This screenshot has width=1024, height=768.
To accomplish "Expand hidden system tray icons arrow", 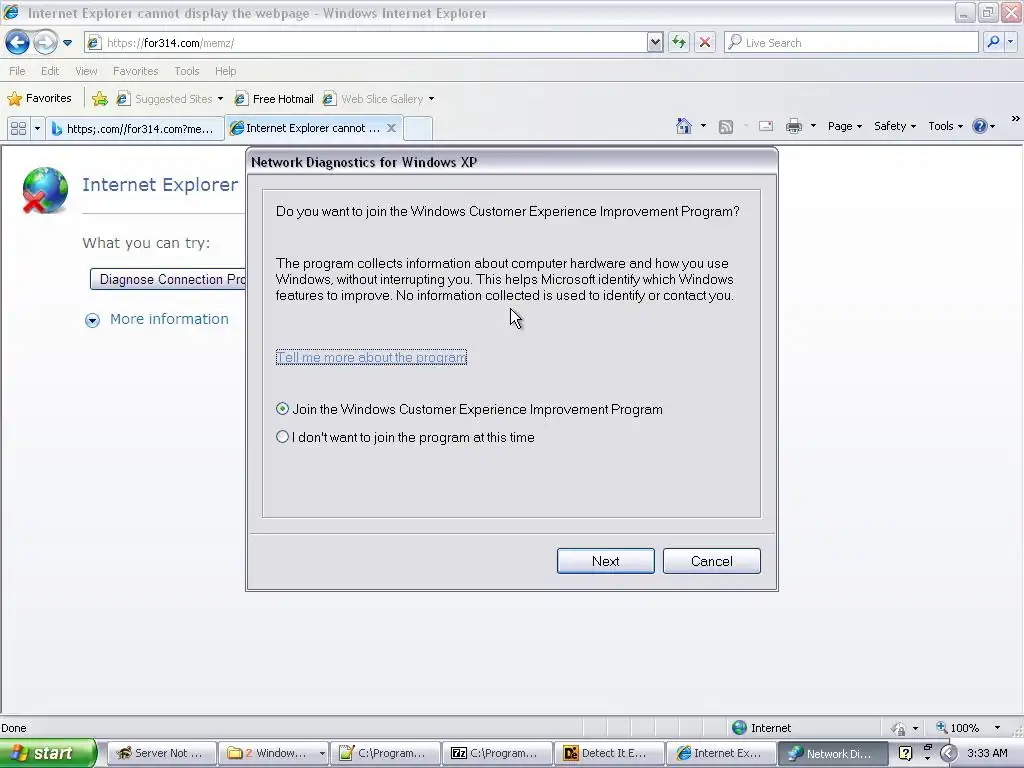I will [x=949, y=753].
